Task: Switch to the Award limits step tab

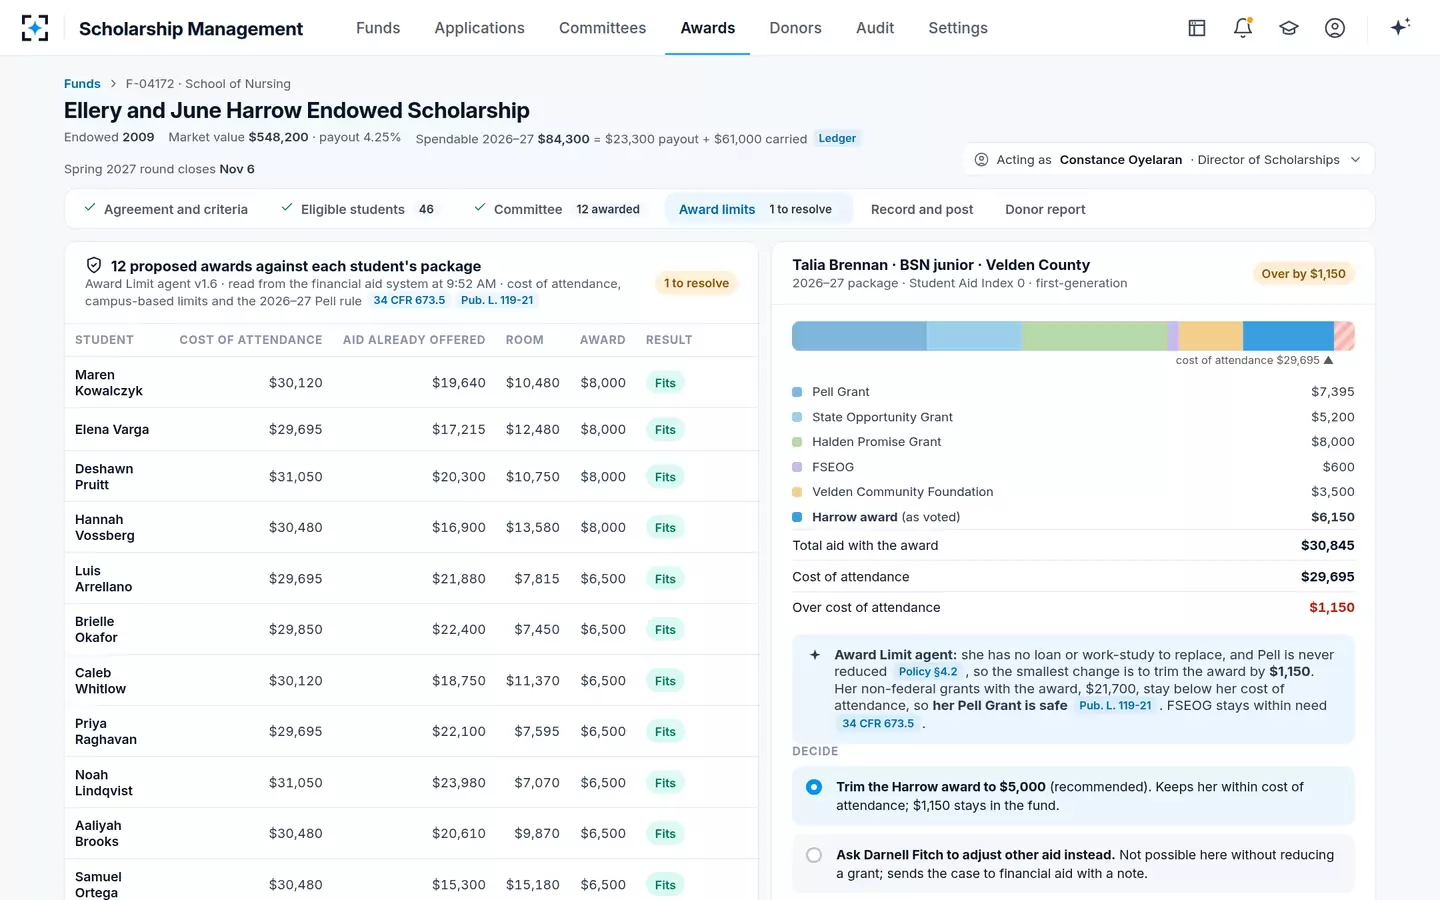Action: 758,209
